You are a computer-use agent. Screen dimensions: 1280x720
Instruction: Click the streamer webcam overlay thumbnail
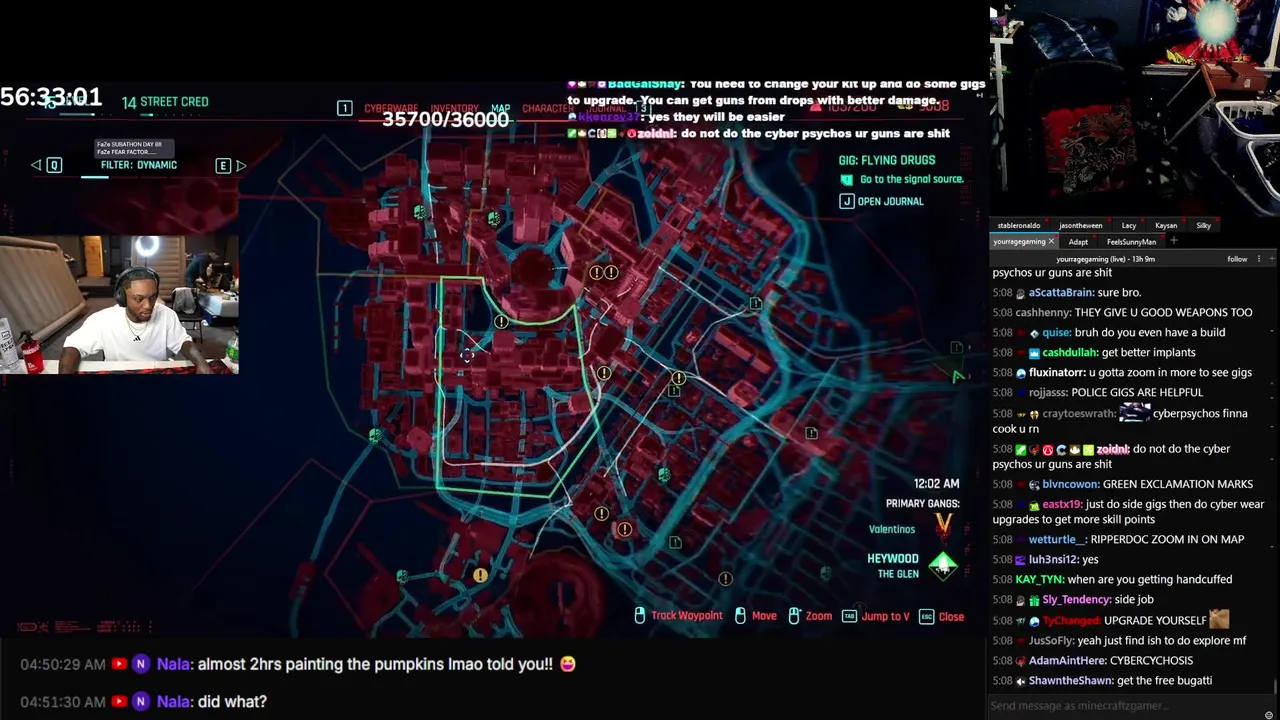pos(119,305)
